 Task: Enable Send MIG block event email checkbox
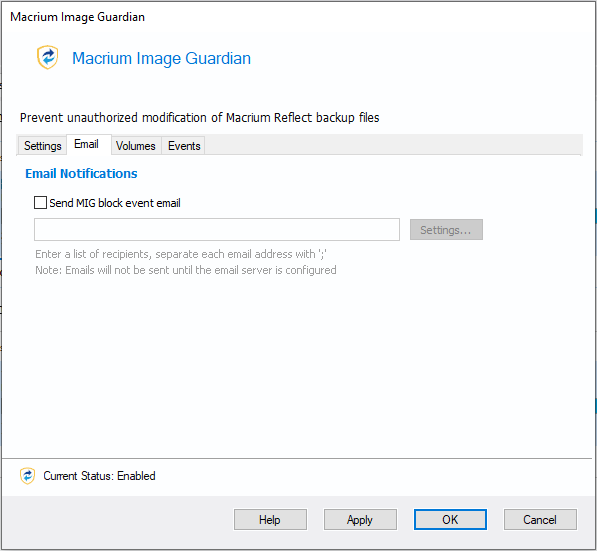pyautogui.click(x=40, y=203)
